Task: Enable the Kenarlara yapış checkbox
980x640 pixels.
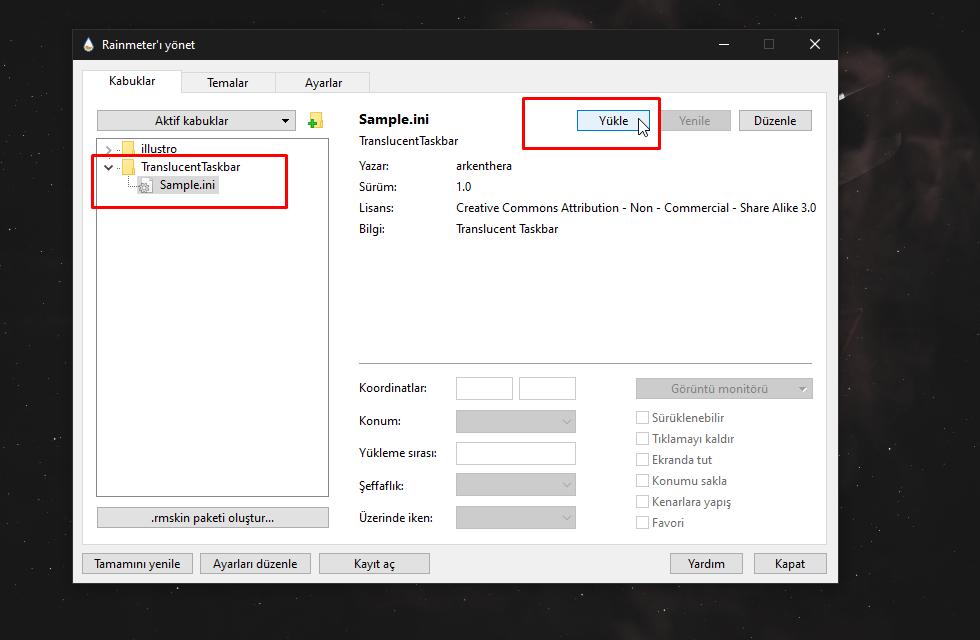Action: coord(642,502)
